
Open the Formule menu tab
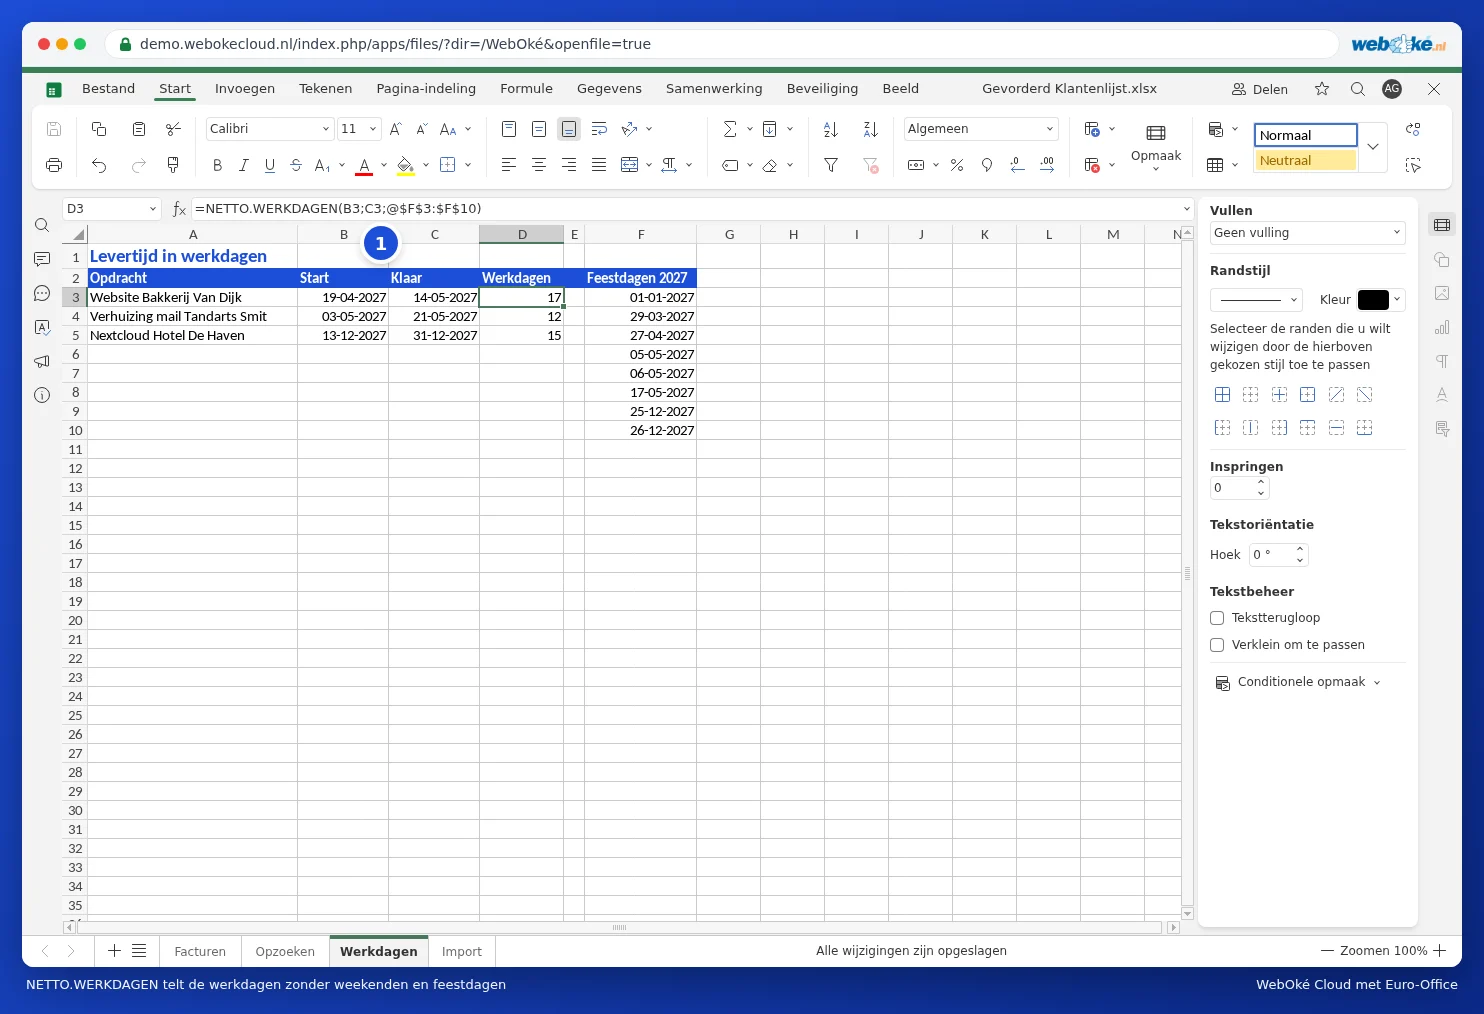pyautogui.click(x=526, y=89)
